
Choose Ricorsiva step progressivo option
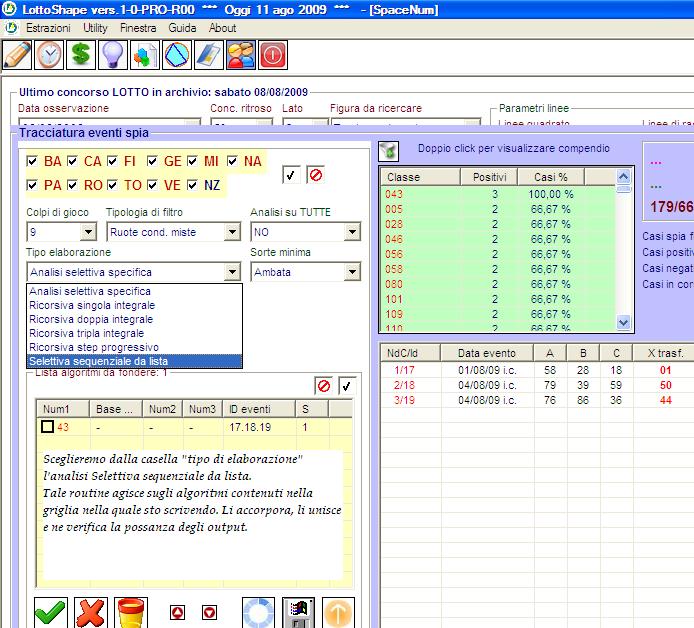pyautogui.click(x=135, y=347)
